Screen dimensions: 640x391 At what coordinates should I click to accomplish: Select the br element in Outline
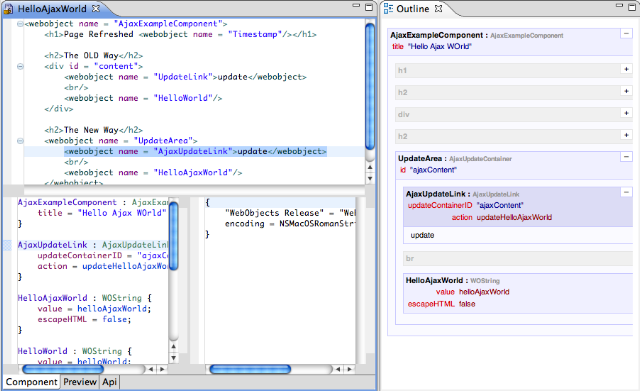[518, 258]
